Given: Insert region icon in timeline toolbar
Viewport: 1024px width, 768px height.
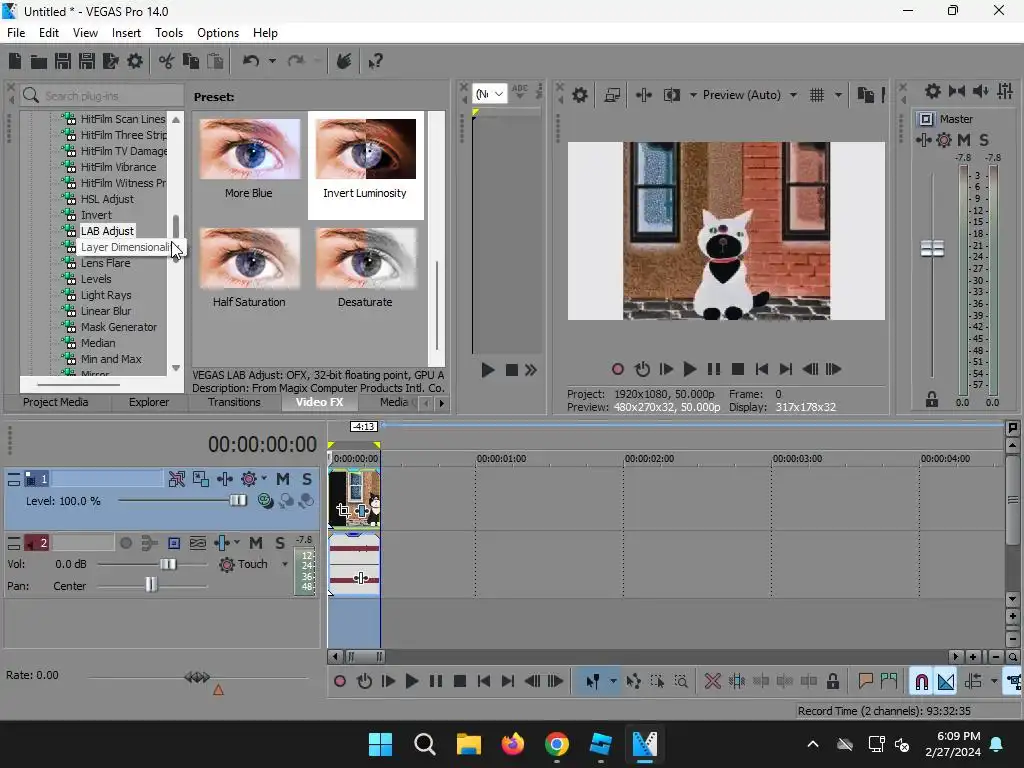Looking at the screenshot, I should 889,682.
